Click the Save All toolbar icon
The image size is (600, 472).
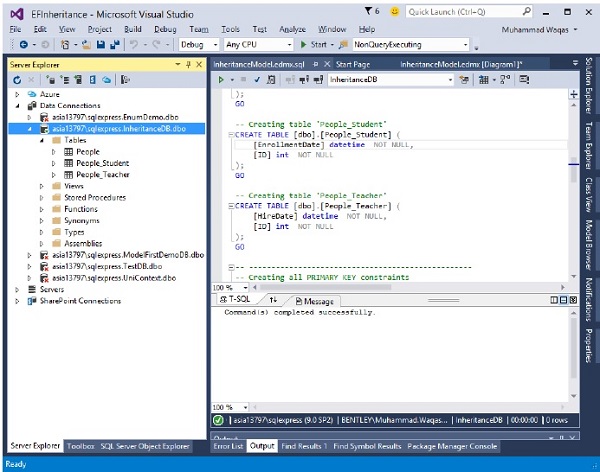tap(115, 45)
